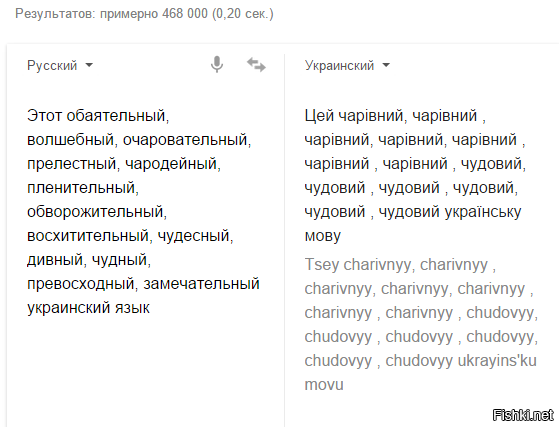The image size is (559, 427).
Task: Open the Русский source language dropdown
Action: (x=60, y=66)
